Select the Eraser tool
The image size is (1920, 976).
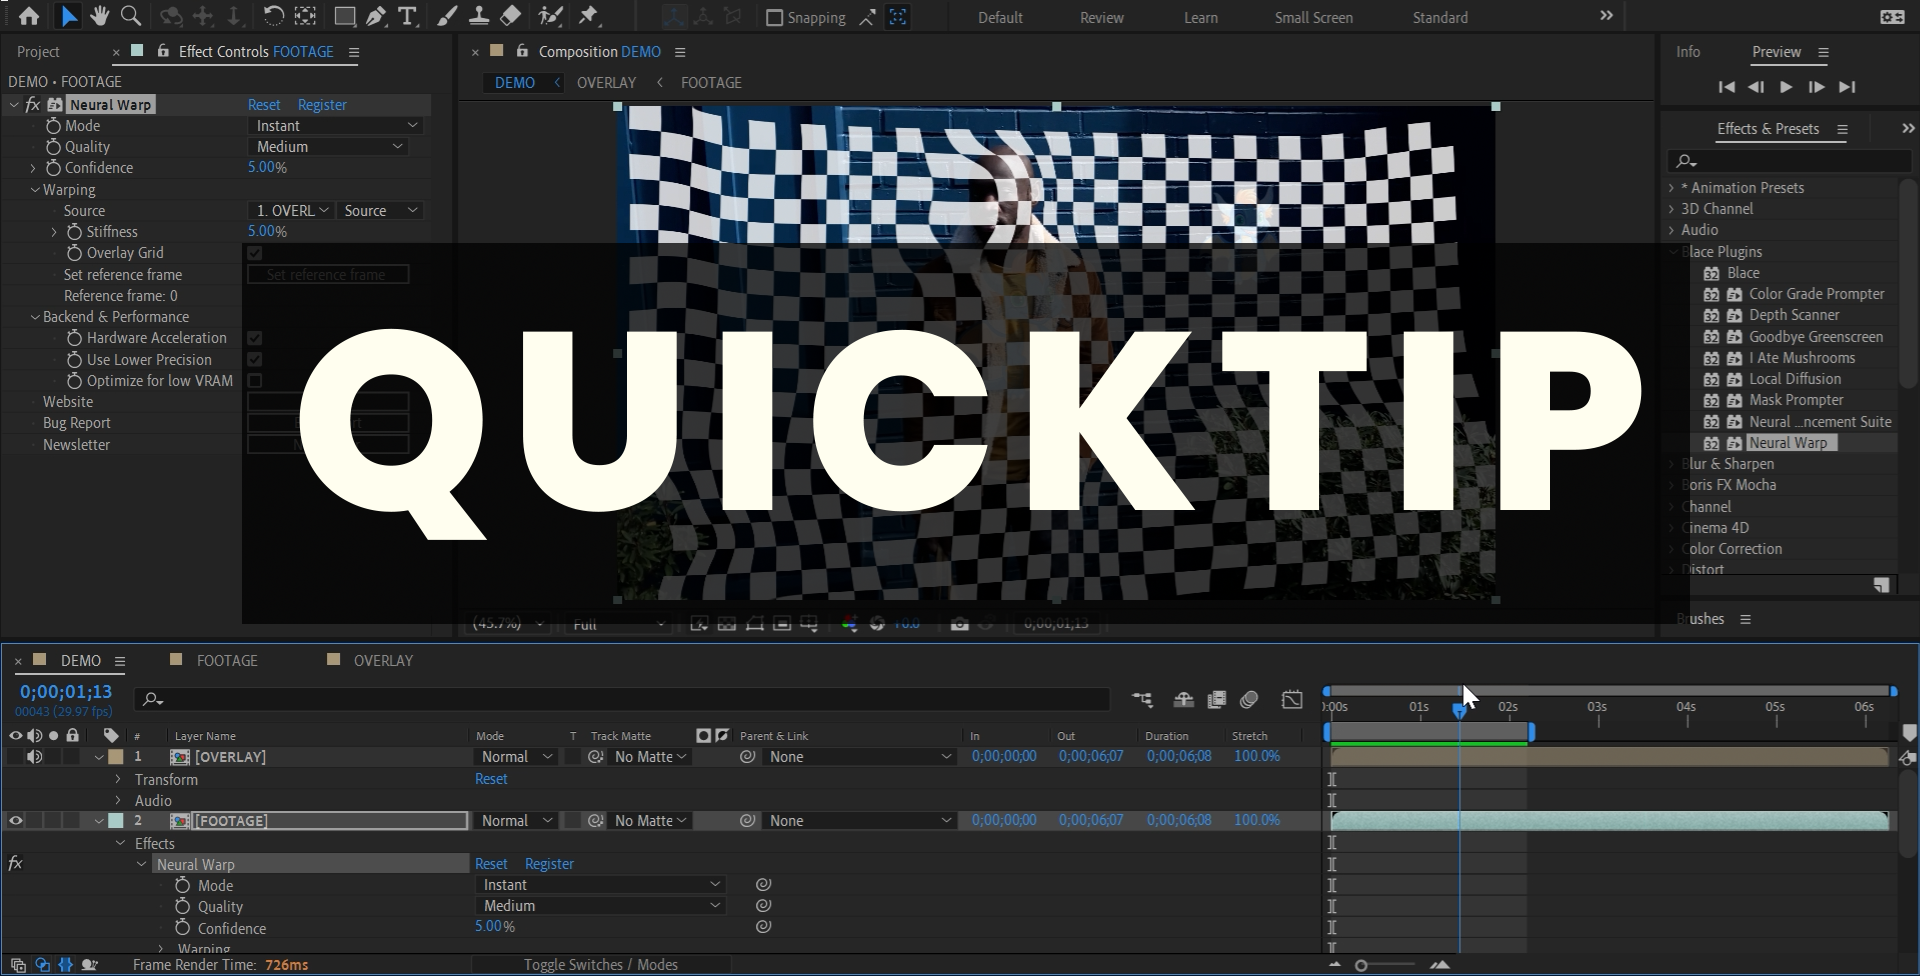tap(510, 16)
